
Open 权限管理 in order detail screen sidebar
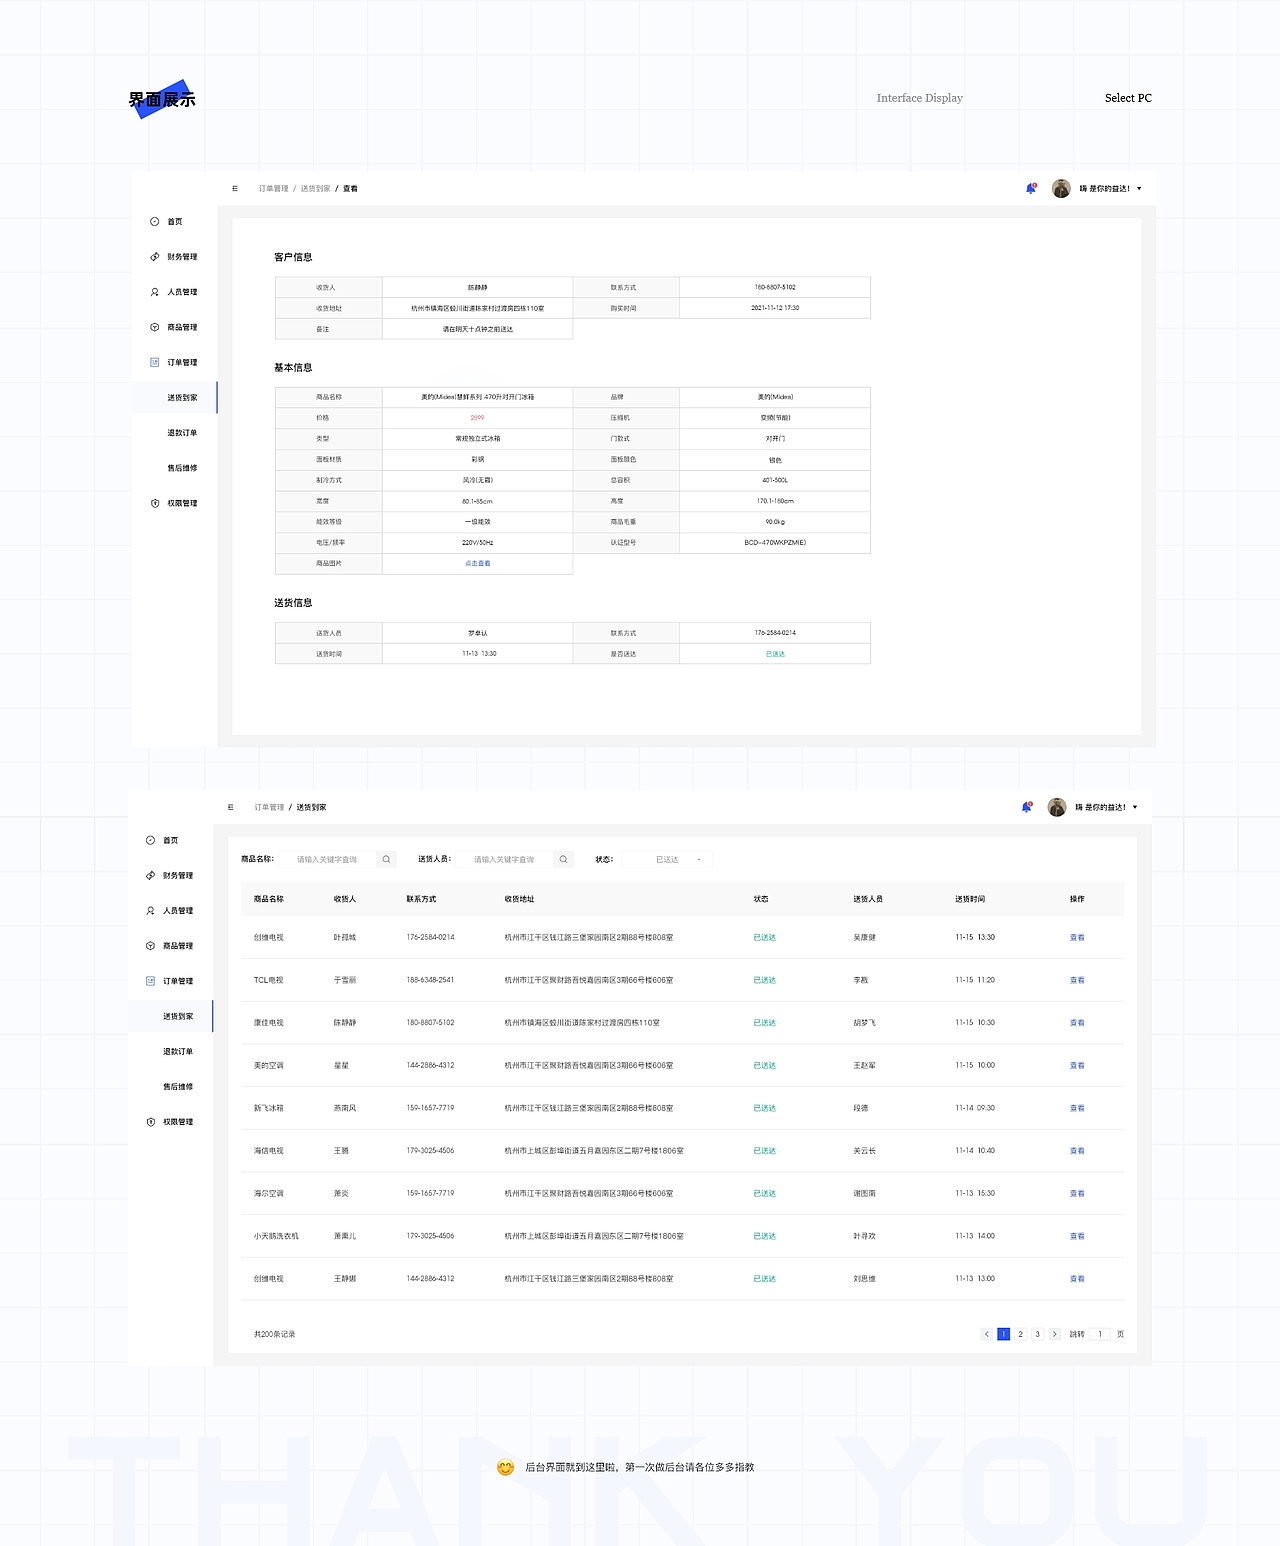tap(174, 503)
